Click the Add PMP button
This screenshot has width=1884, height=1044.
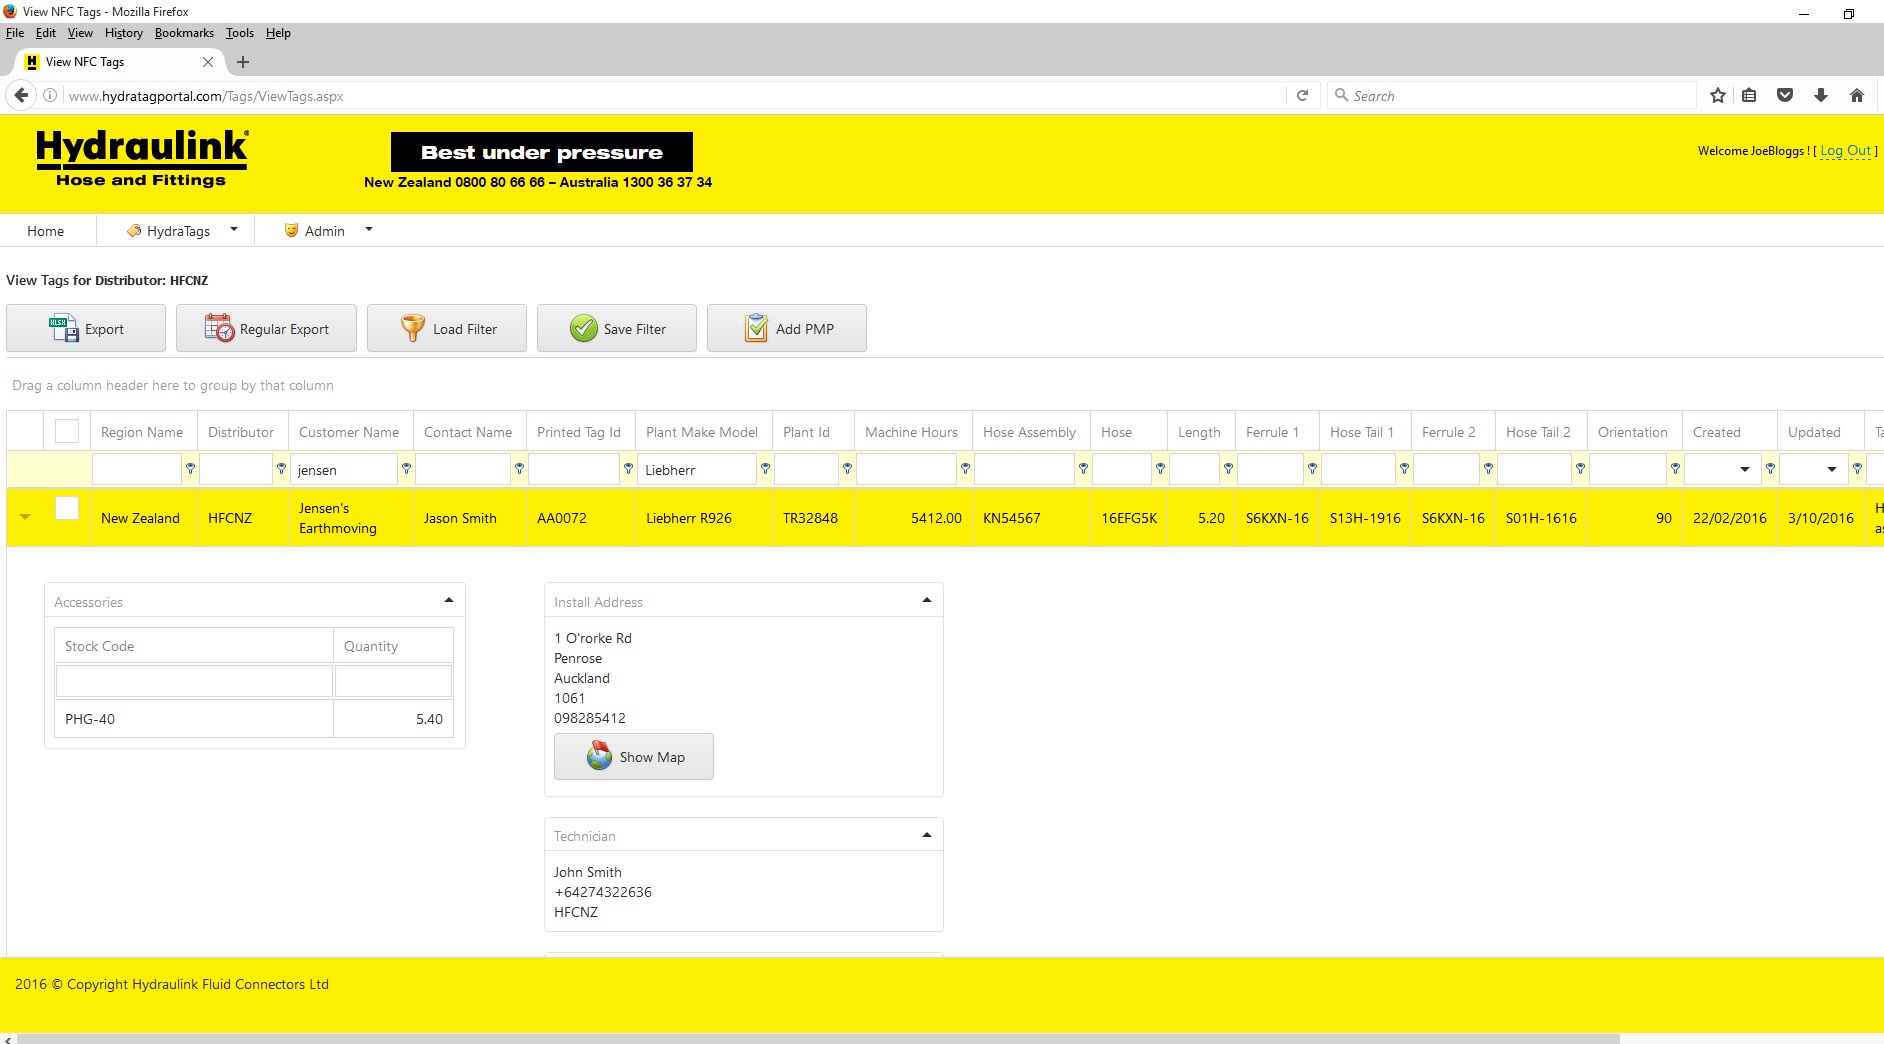[x=787, y=328]
